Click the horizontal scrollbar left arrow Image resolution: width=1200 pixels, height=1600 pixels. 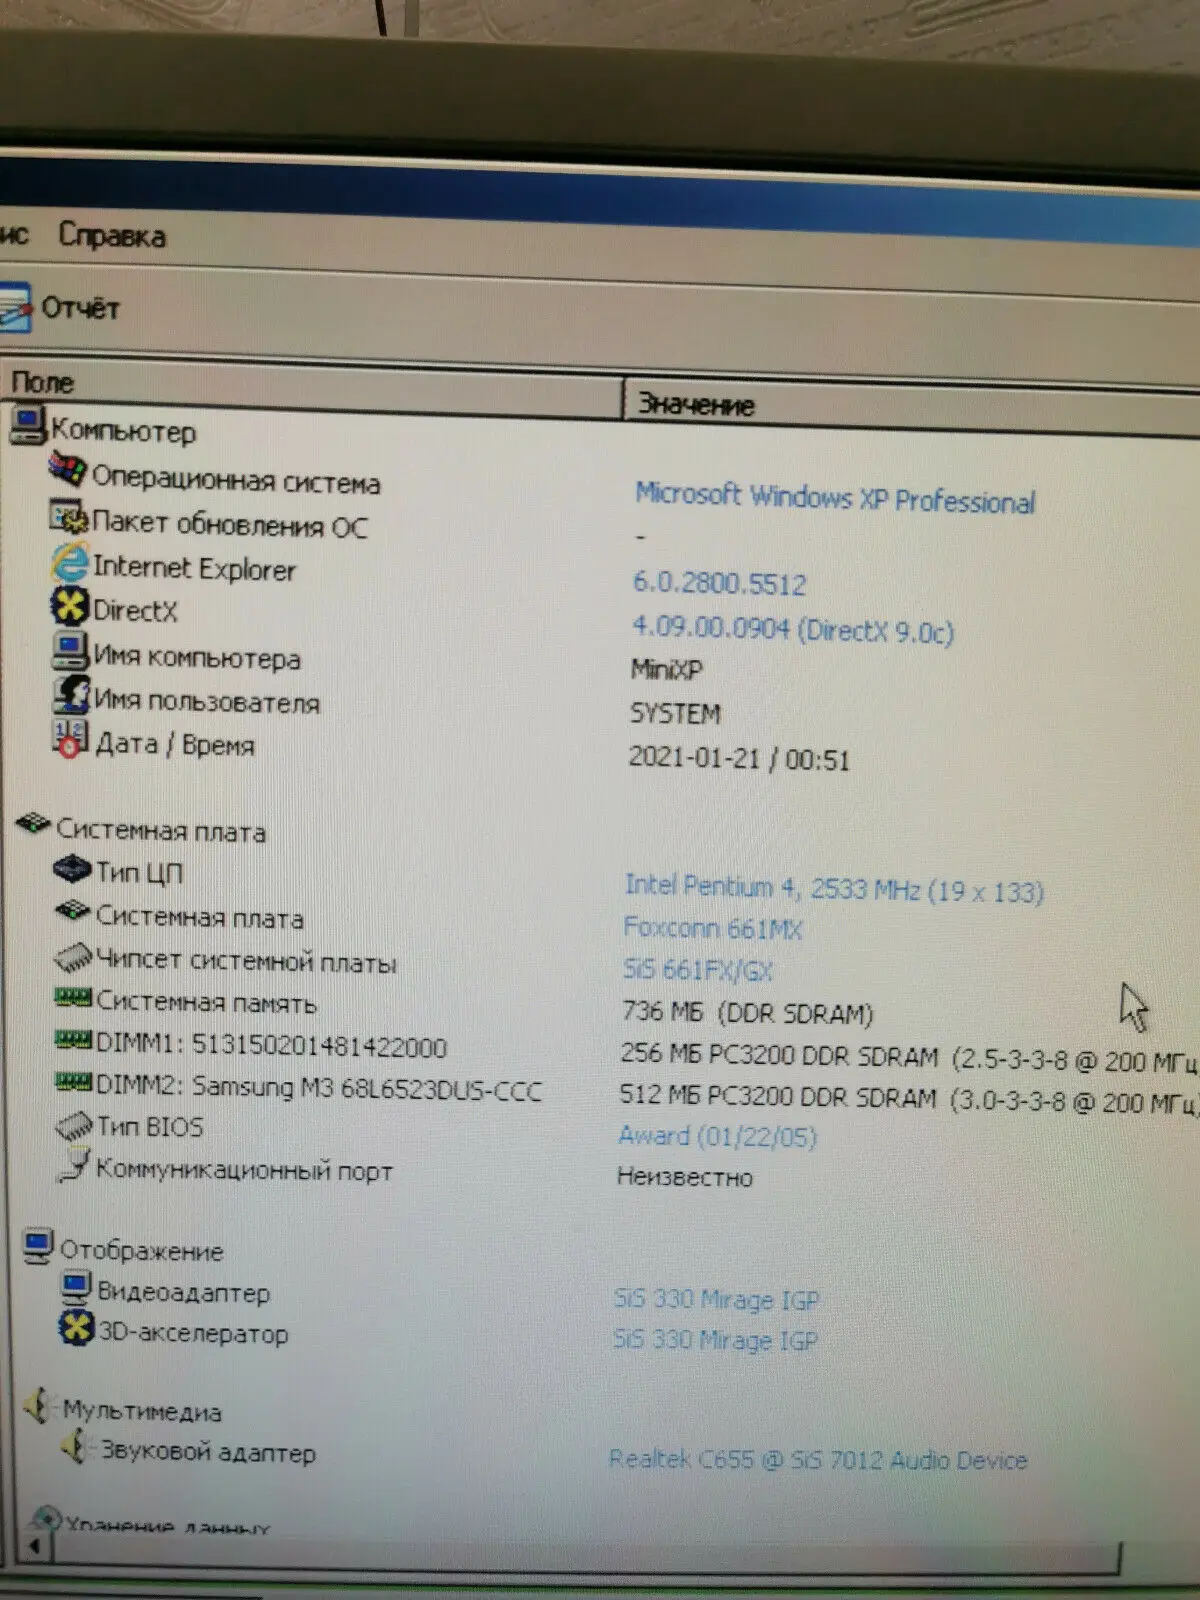pyautogui.click(x=35, y=1546)
